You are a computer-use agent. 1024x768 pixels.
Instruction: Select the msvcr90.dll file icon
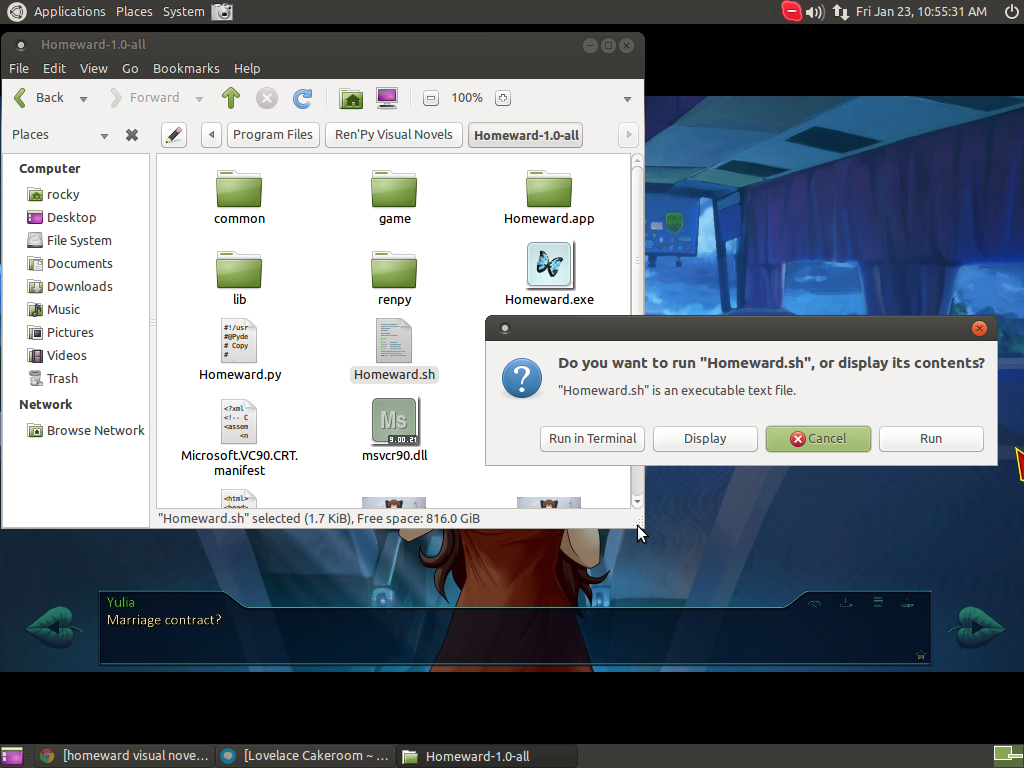[x=394, y=422]
